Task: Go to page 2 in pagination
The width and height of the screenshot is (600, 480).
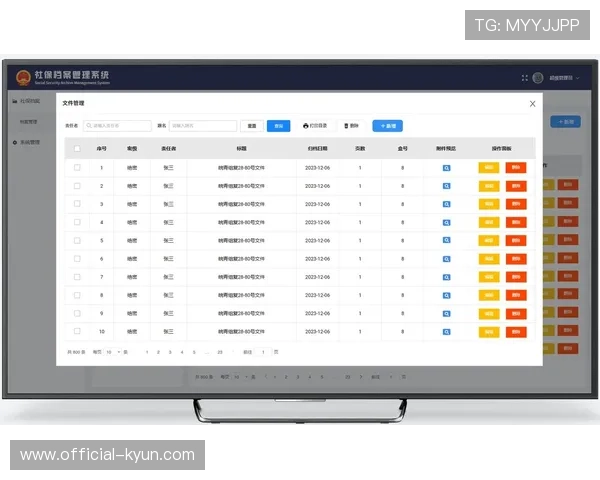Action: coord(159,352)
